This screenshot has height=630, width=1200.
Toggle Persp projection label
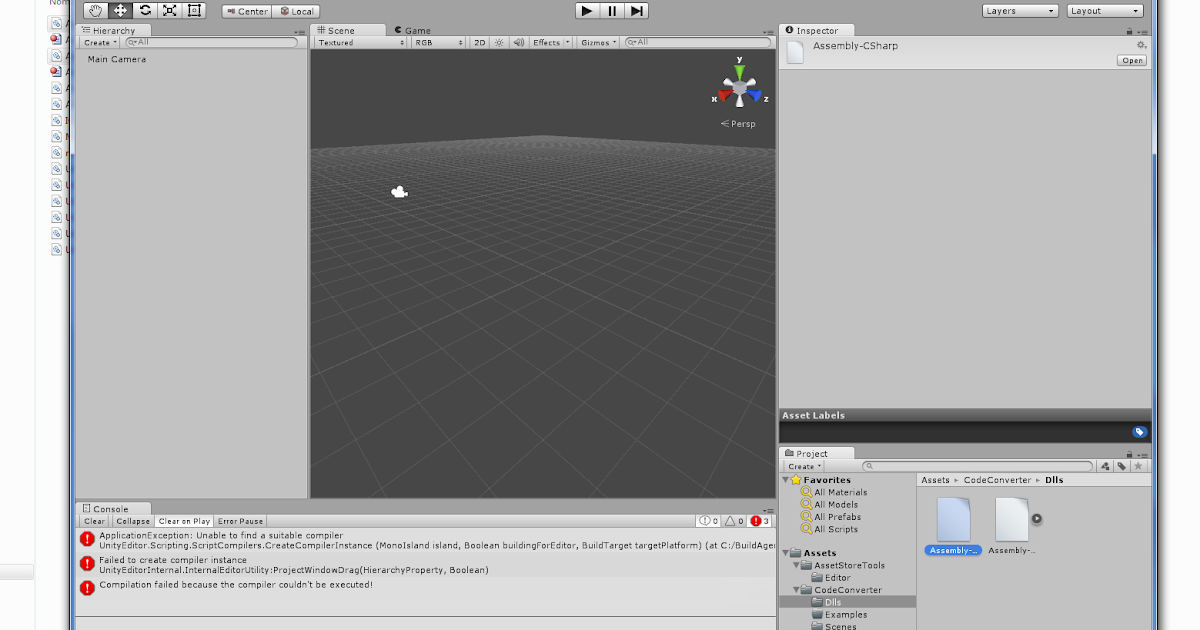pyautogui.click(x=738, y=124)
